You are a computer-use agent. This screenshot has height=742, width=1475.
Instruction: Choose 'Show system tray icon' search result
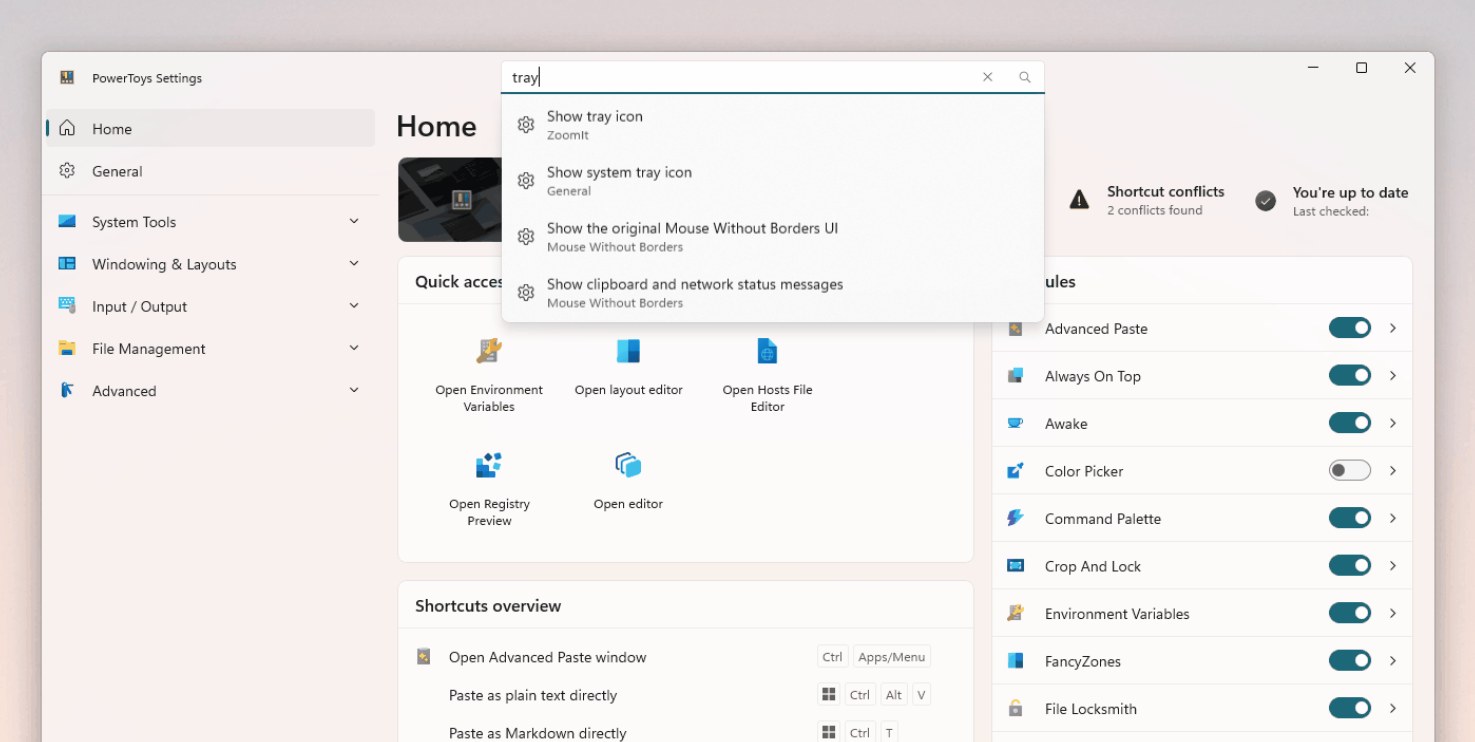[x=619, y=180]
